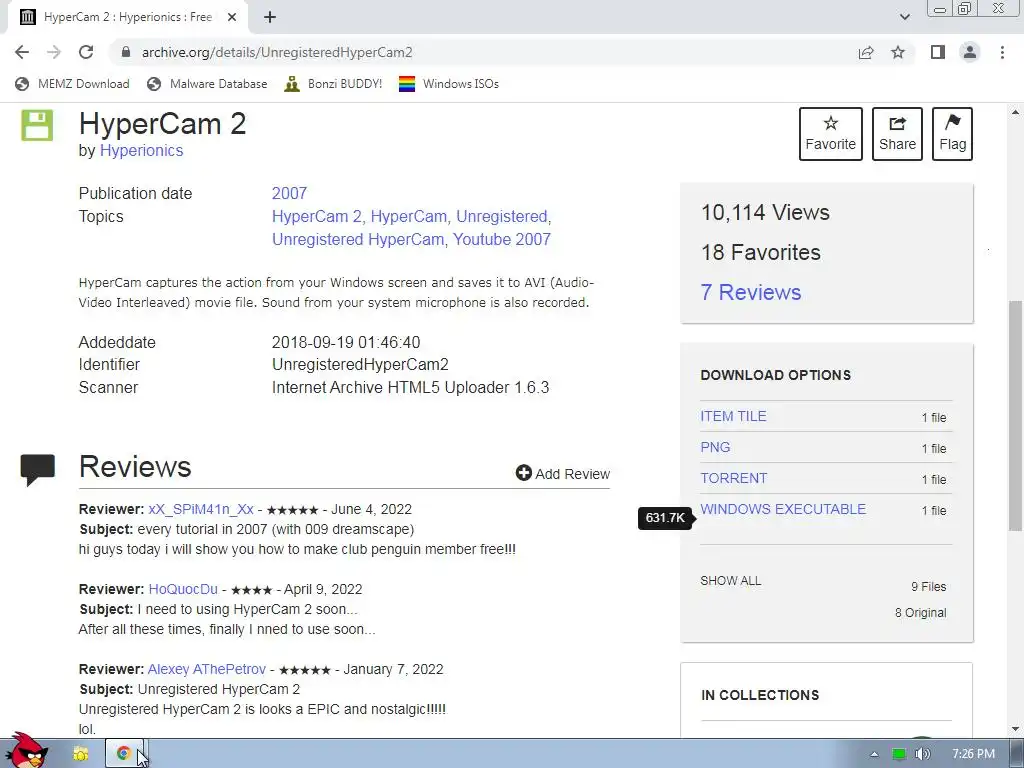Click the Identifier value UnregisteredHyperCam2
This screenshot has width=1024, height=768.
[360, 364]
